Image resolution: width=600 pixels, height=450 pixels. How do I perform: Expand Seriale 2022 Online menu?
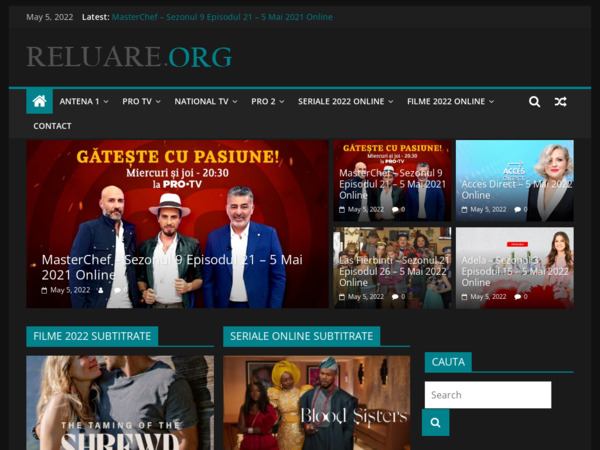pos(346,101)
